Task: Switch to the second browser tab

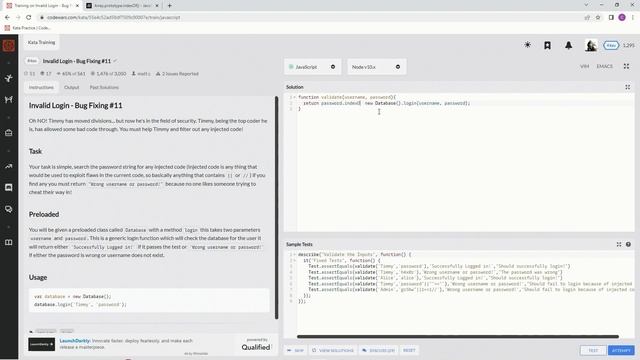Action: 122,6
